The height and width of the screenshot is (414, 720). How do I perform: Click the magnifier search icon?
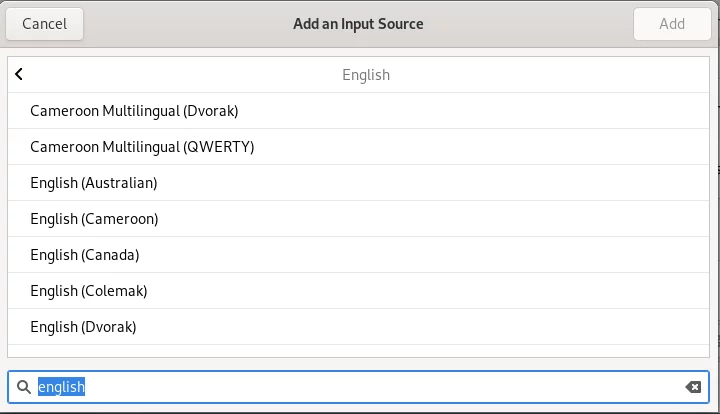tap(24, 387)
